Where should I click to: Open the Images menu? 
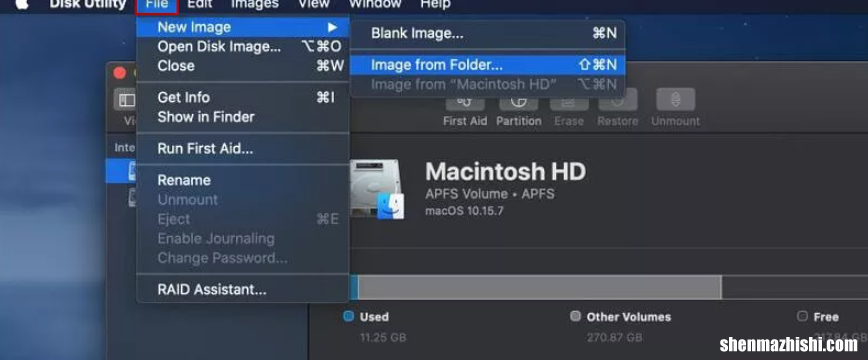point(255,4)
